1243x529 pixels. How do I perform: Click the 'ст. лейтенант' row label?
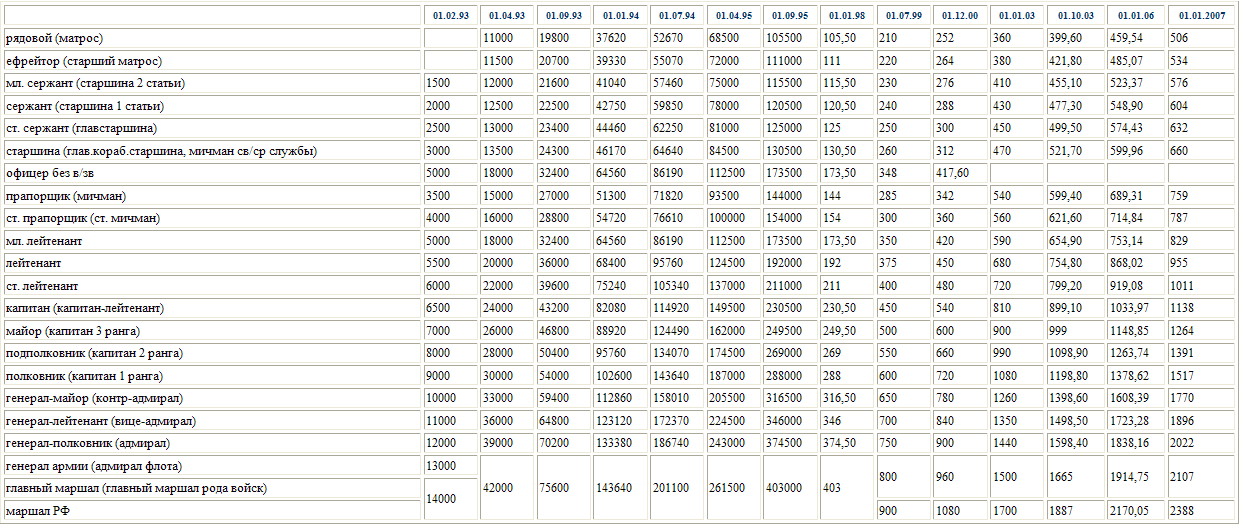[43, 286]
